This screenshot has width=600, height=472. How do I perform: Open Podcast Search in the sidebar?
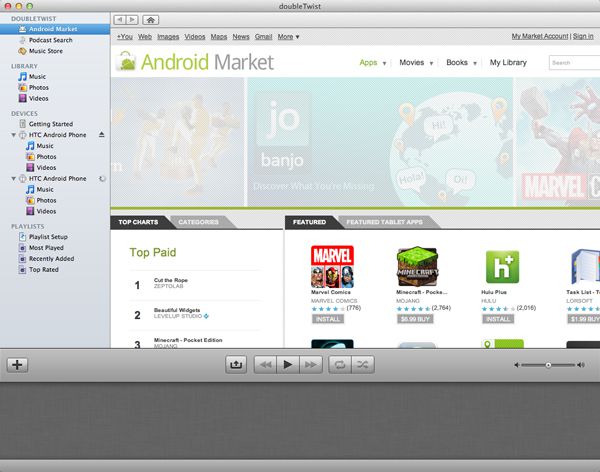point(50,40)
